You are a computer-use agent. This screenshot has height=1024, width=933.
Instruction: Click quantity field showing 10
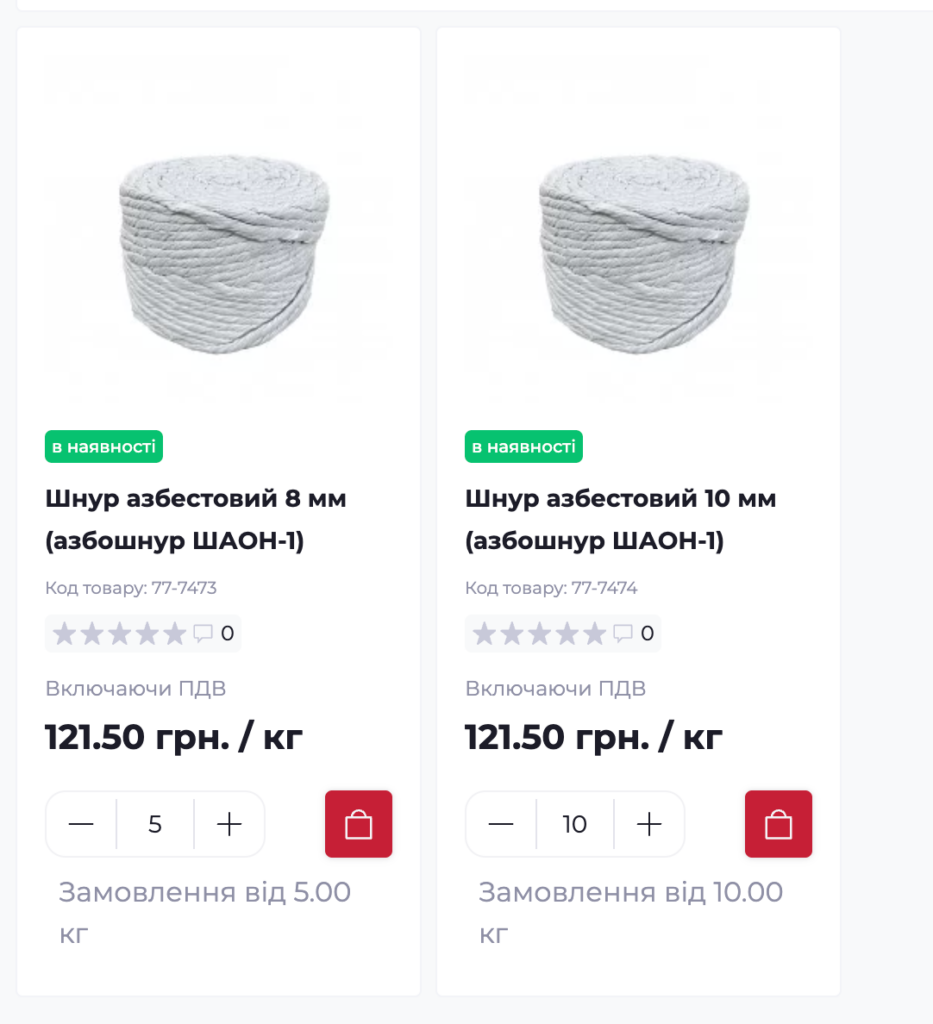(x=575, y=824)
